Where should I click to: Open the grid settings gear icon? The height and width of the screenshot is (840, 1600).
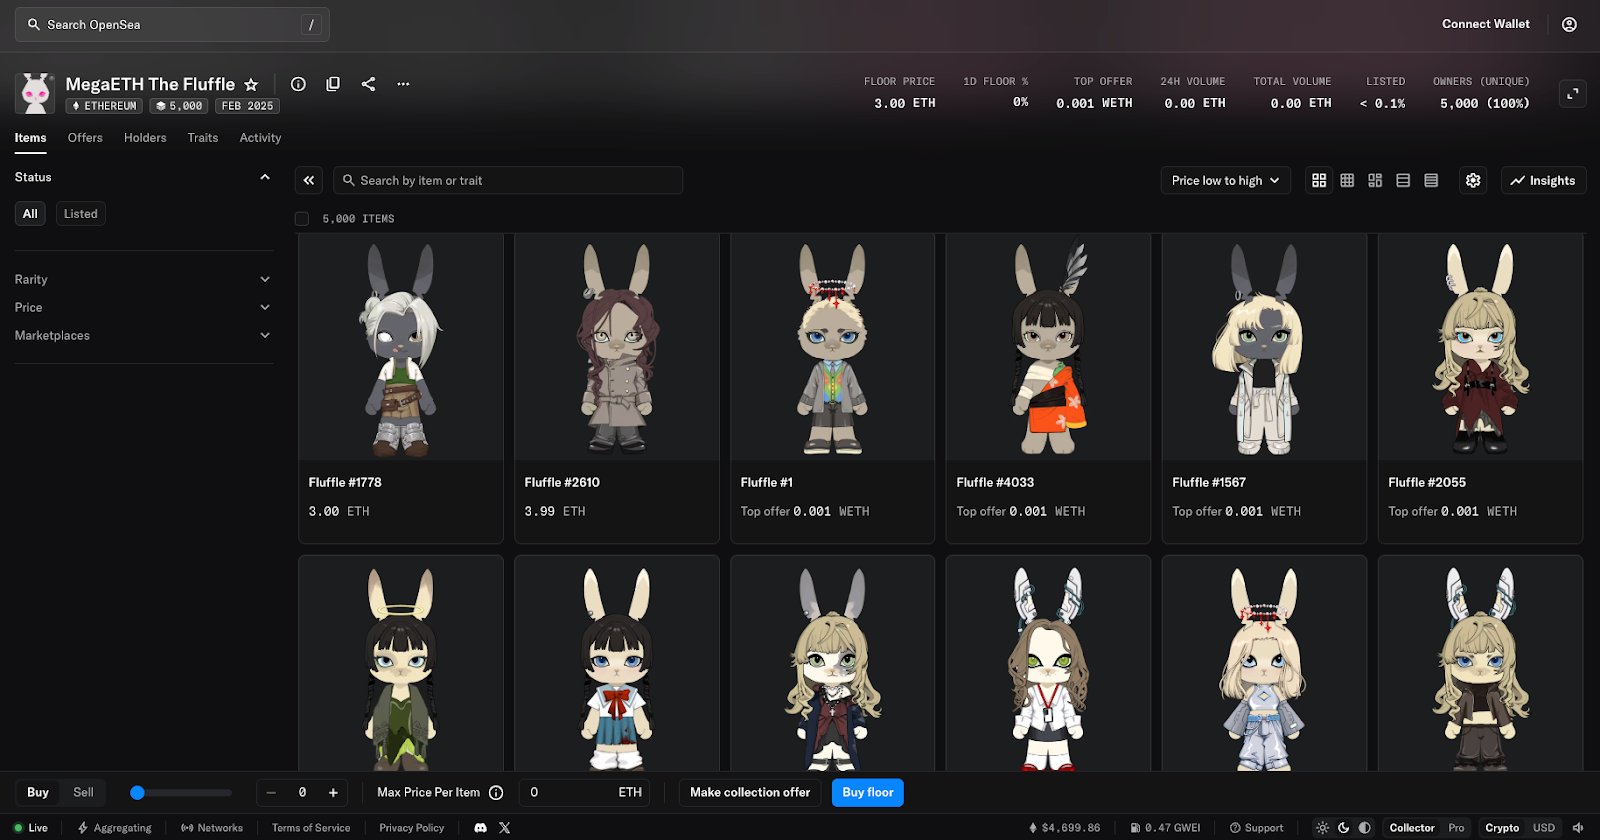(1473, 181)
